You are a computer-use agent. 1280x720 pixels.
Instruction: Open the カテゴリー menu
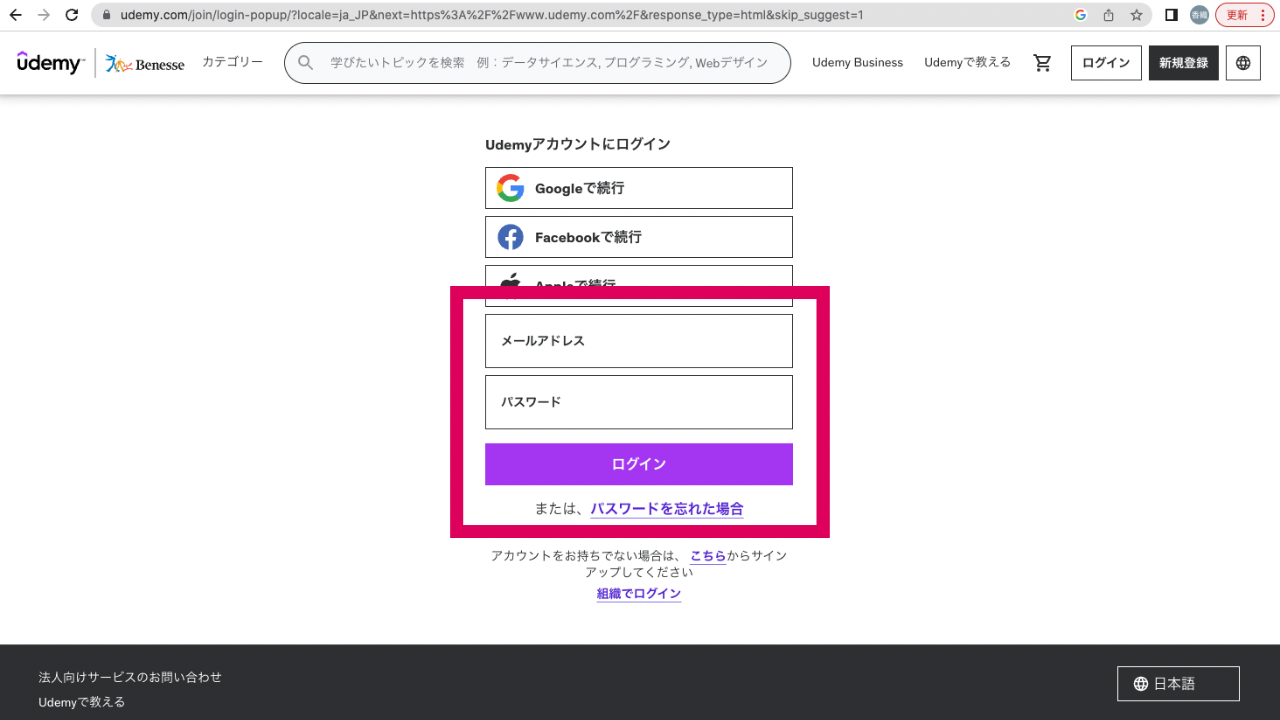232,62
